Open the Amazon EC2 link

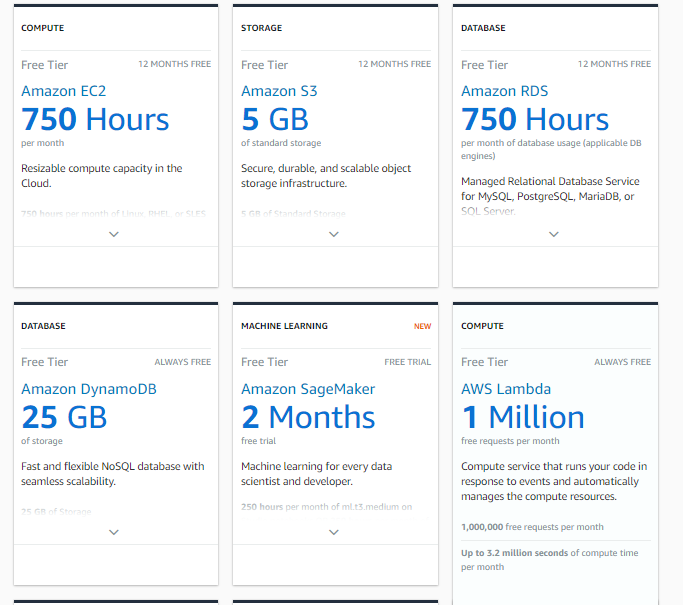(64, 91)
